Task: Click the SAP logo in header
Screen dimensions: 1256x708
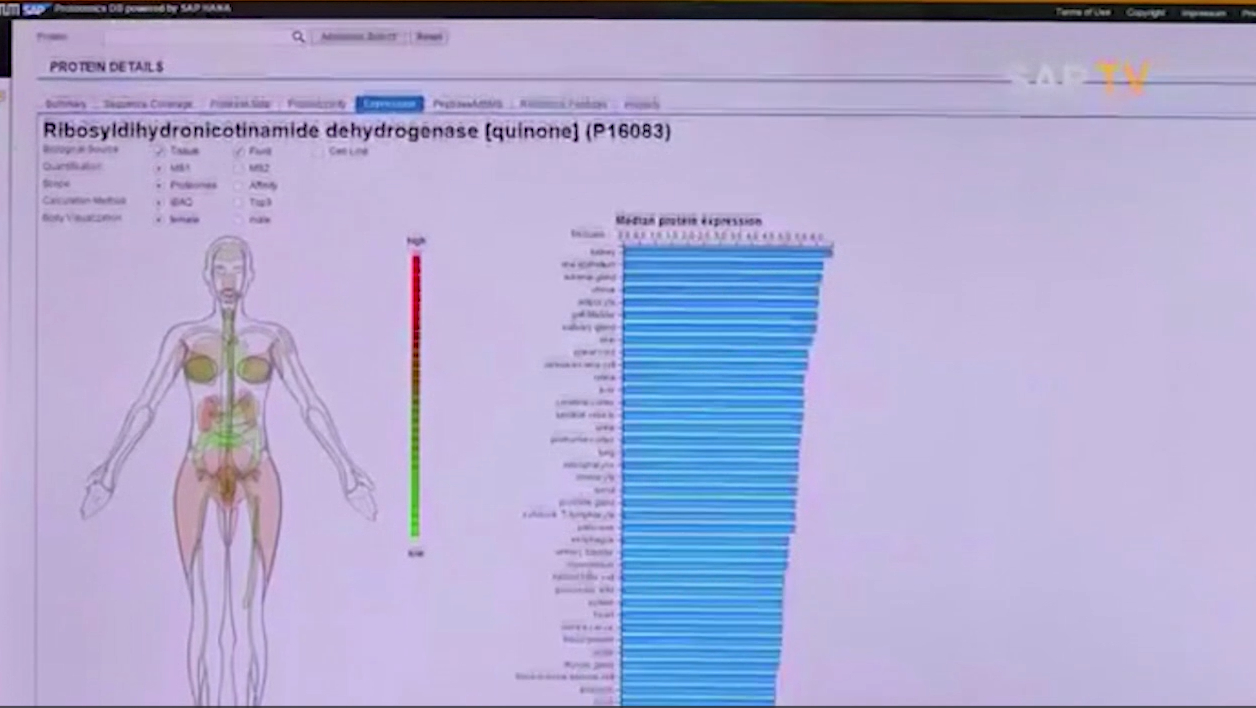Action: point(36,10)
